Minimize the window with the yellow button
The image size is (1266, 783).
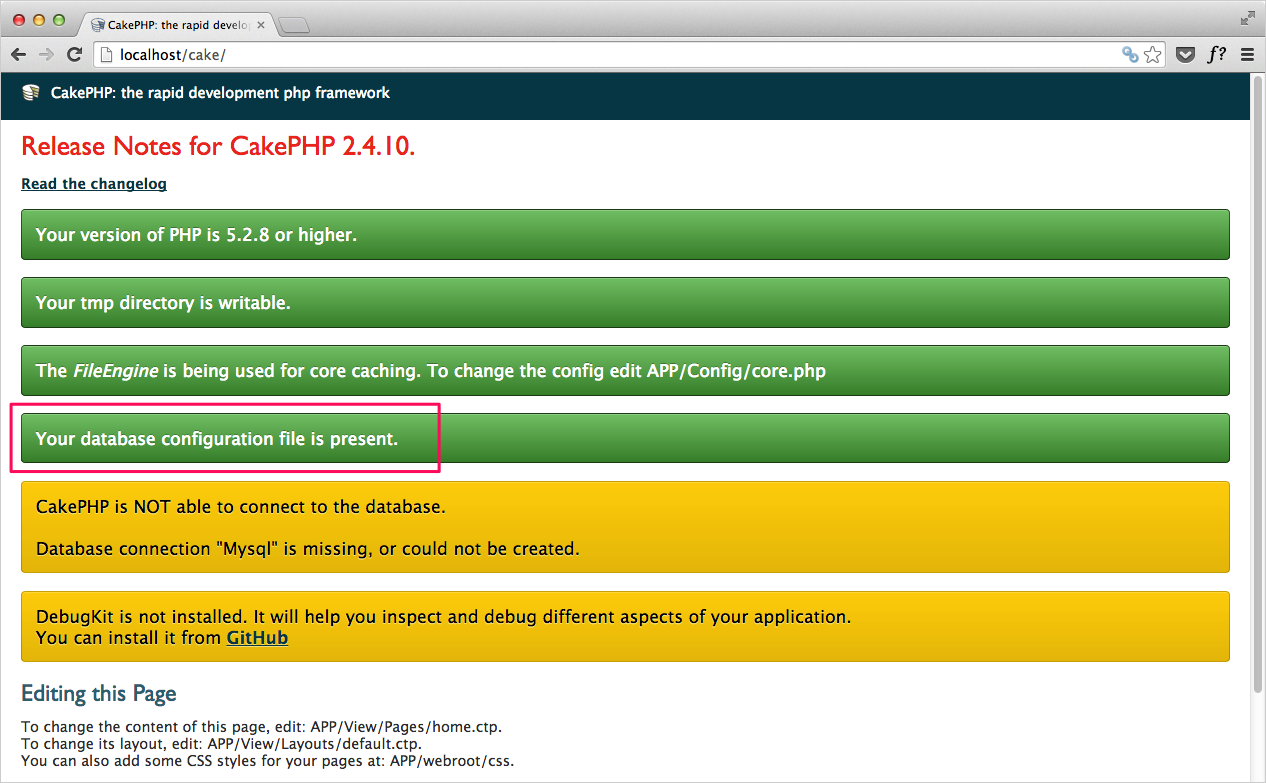39,20
